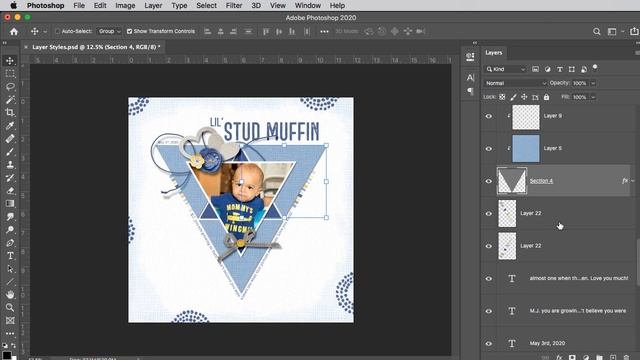The height and width of the screenshot is (360, 640).
Task: Filter for smart objects
Action: pos(584,69)
